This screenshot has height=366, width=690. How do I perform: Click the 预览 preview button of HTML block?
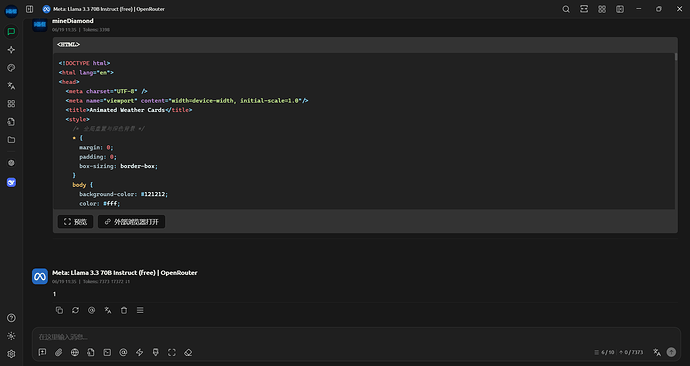[x=75, y=222]
